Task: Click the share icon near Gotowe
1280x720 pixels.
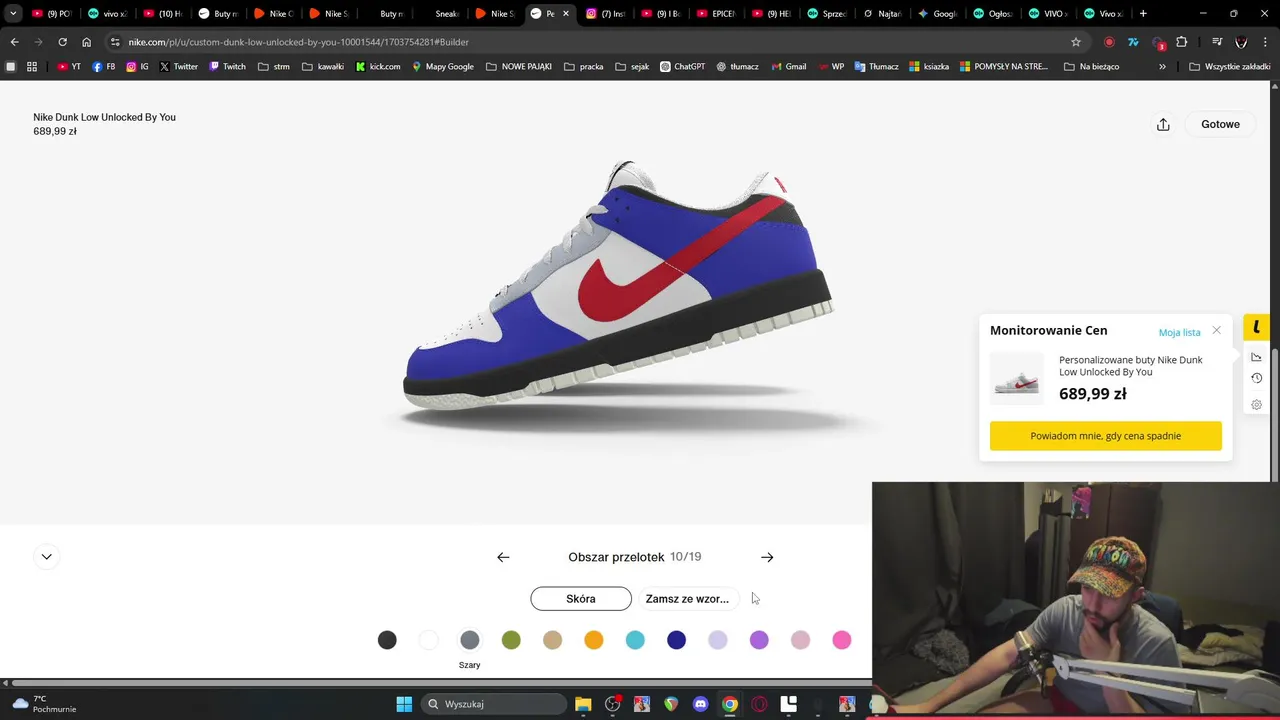Action: tap(1163, 124)
